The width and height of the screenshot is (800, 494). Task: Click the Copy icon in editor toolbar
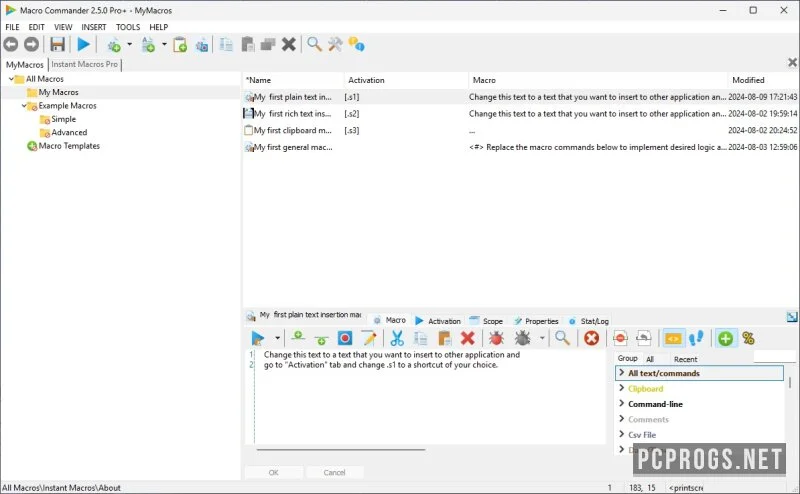[x=420, y=338]
